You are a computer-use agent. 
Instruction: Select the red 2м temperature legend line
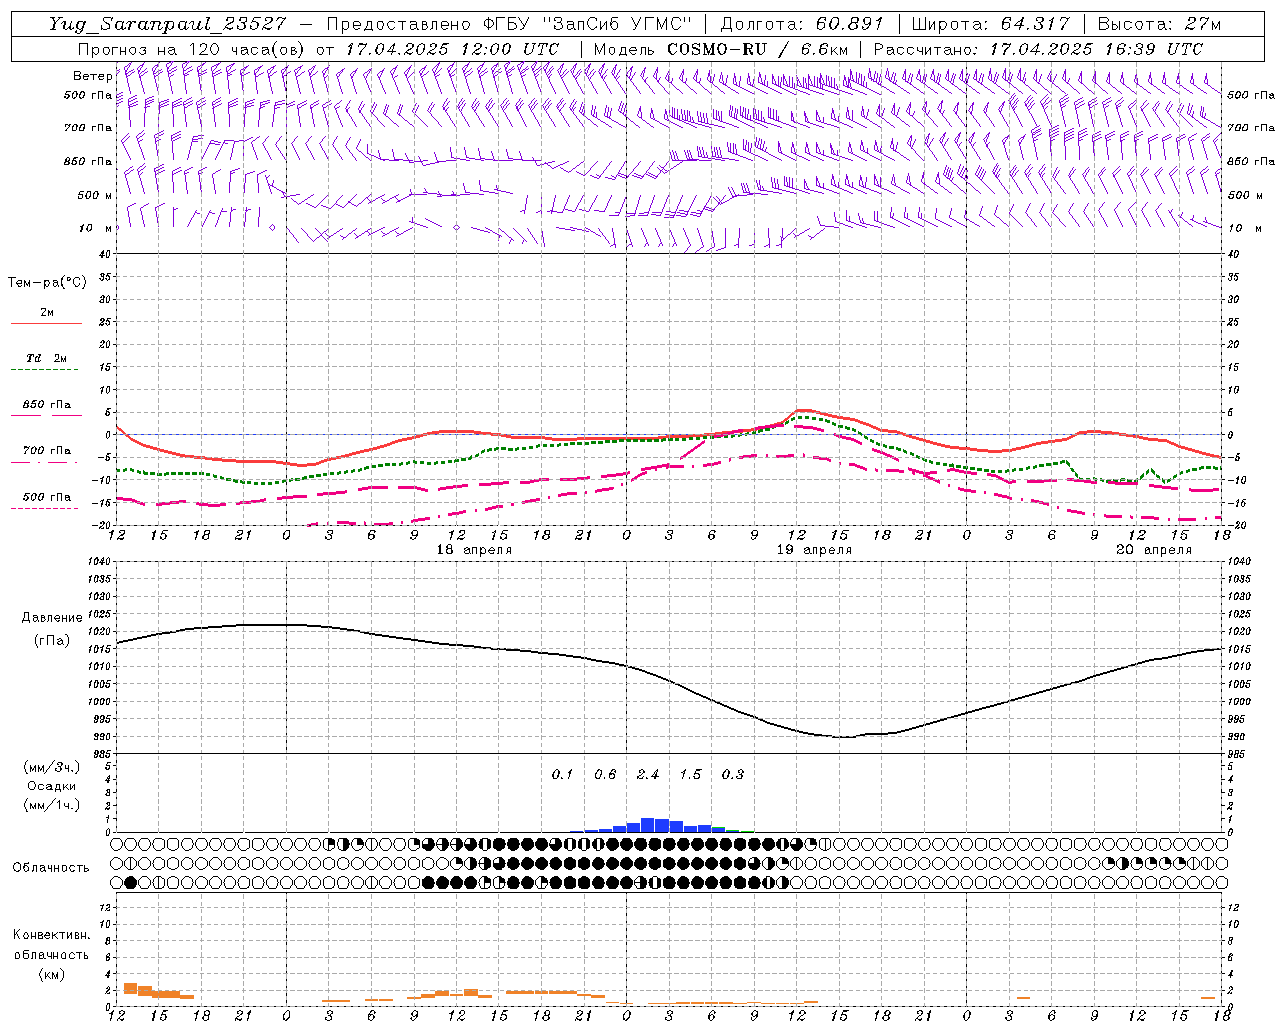pos(46,323)
